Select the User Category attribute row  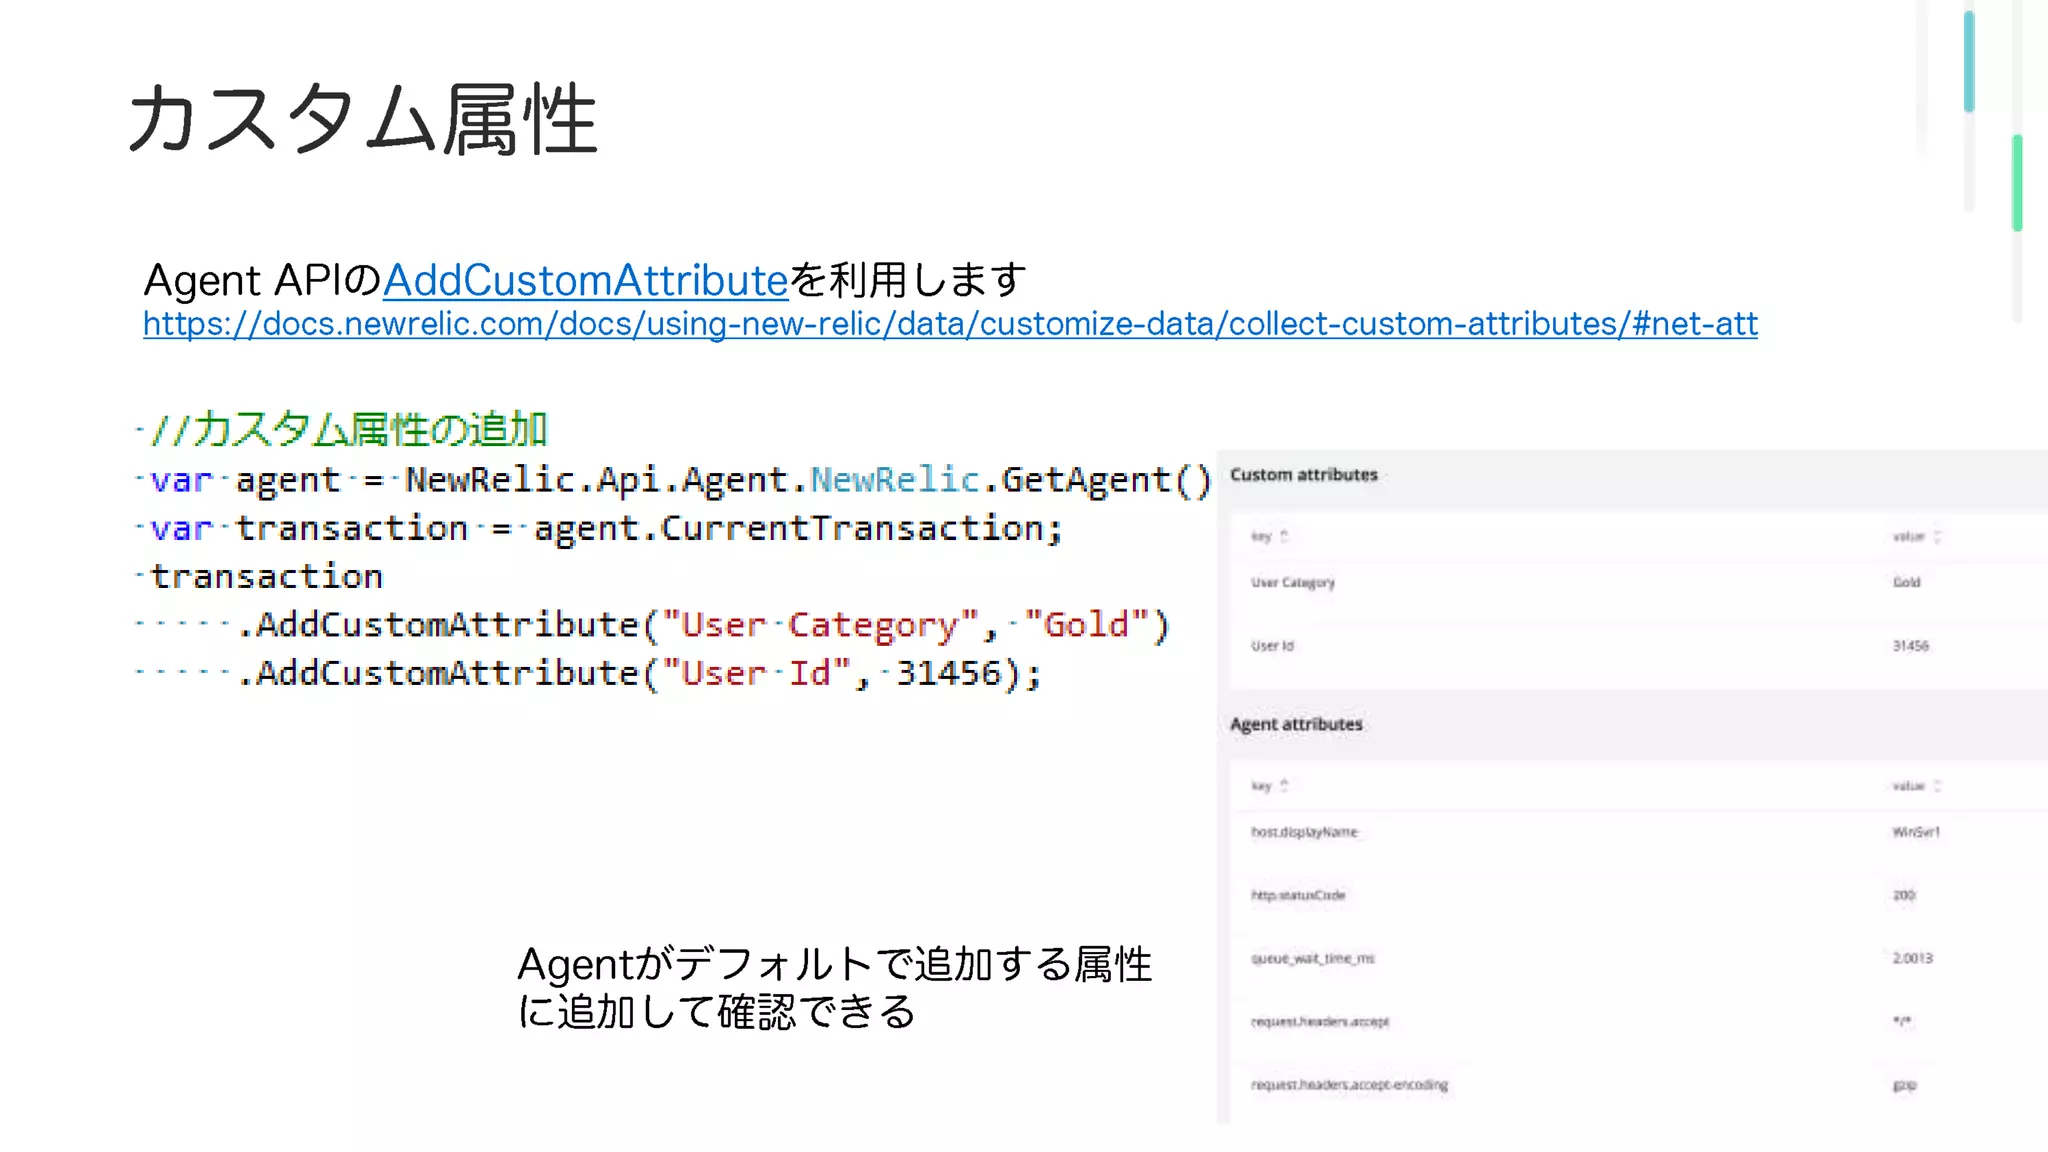tap(1293, 582)
